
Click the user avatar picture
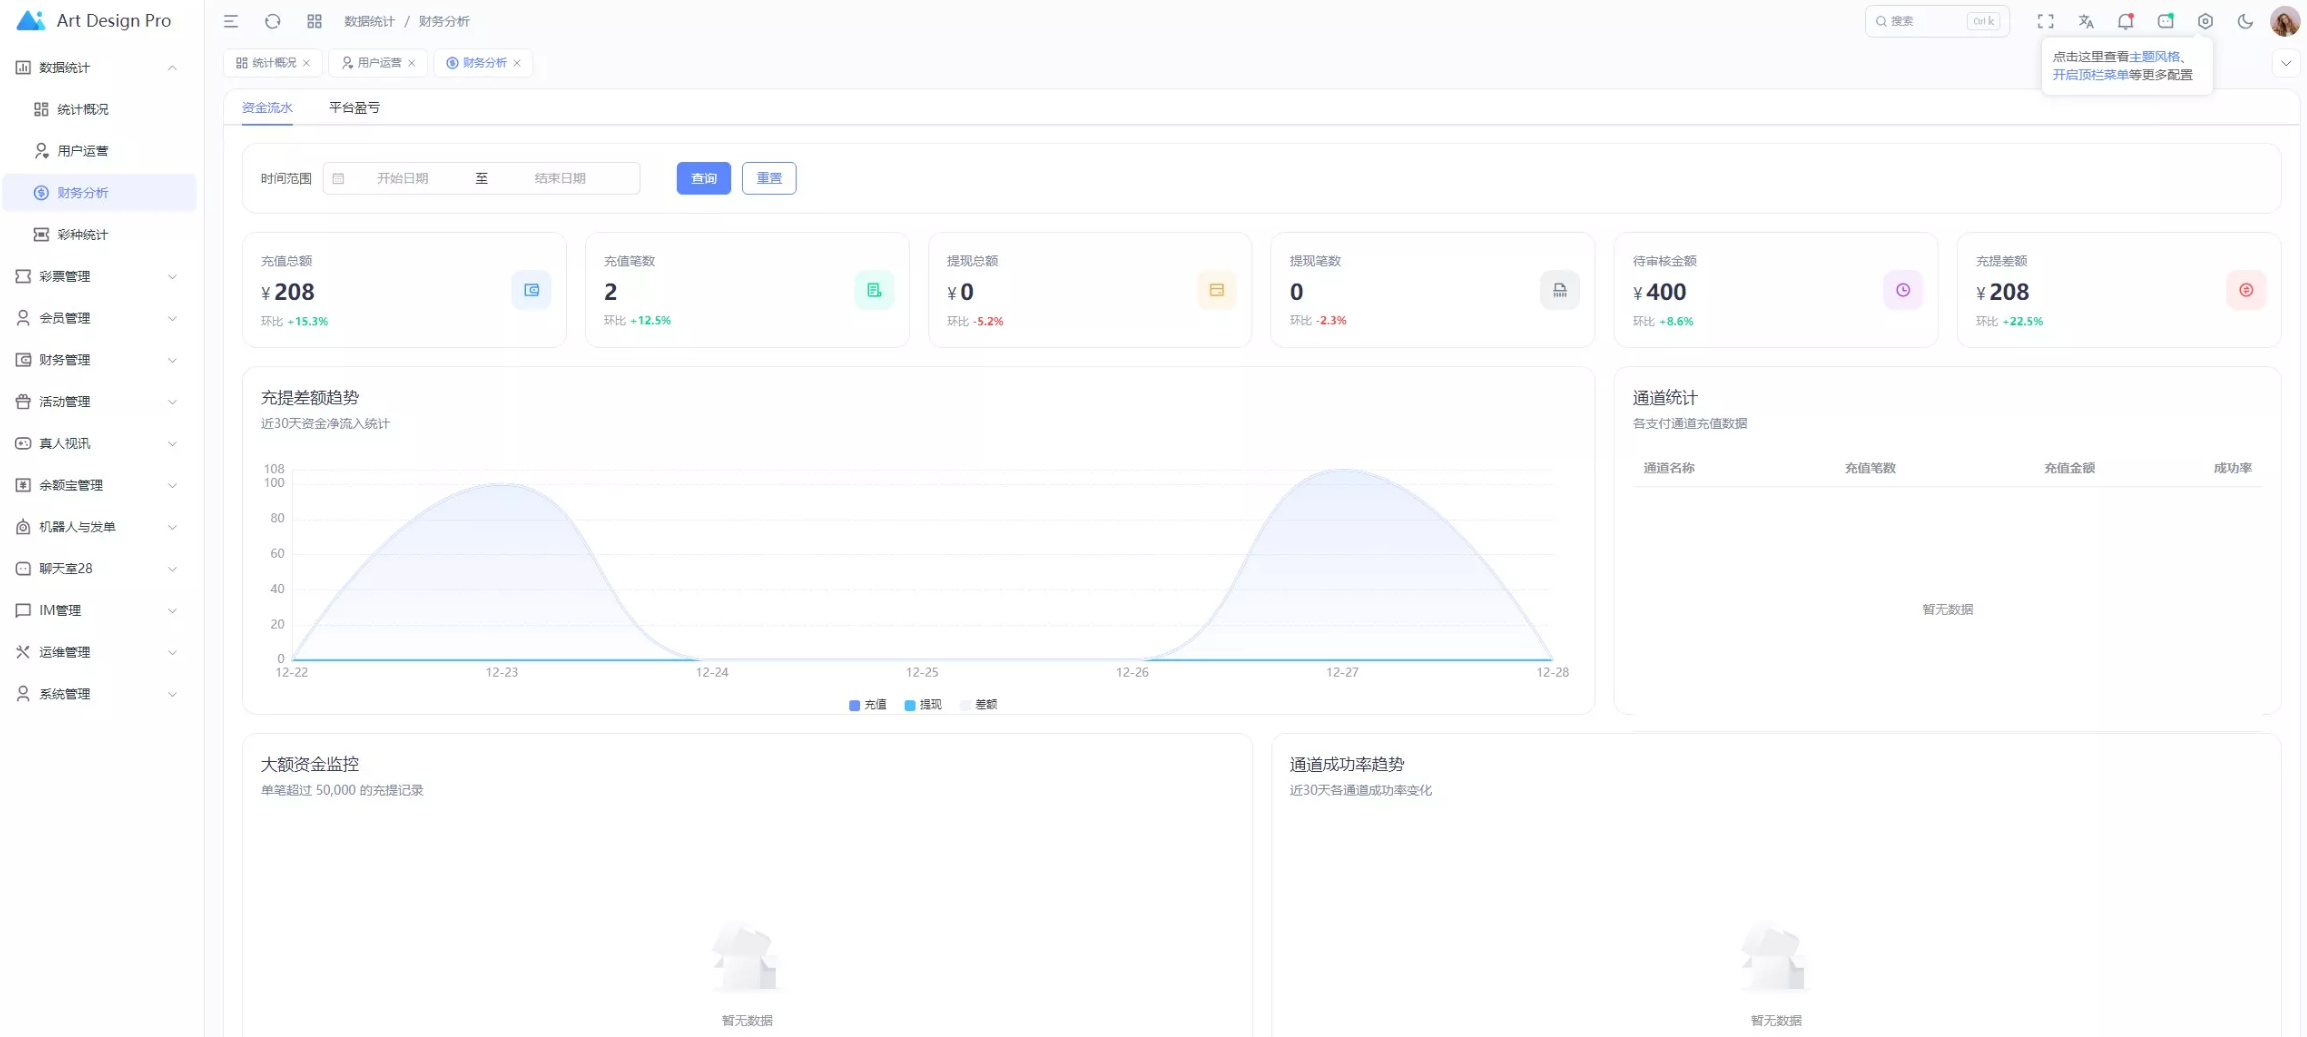pyautogui.click(x=2284, y=21)
